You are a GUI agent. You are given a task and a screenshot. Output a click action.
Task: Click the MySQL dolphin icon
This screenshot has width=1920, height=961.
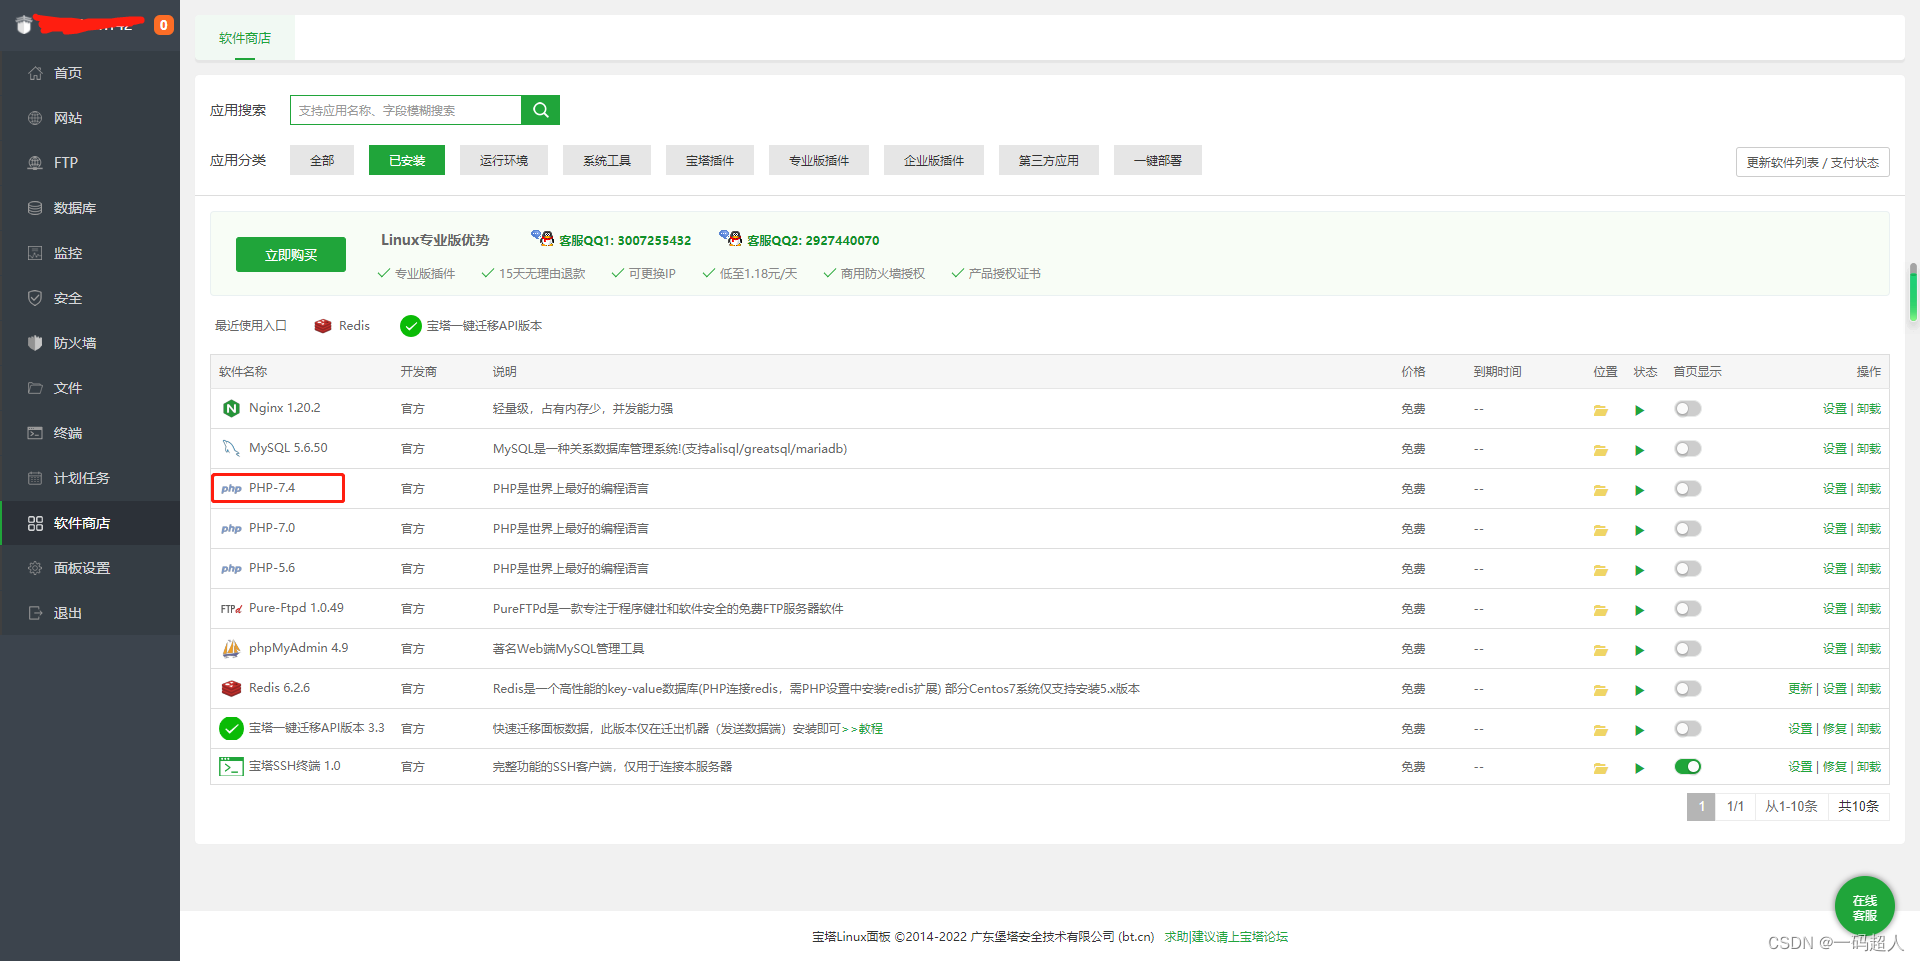pyautogui.click(x=231, y=448)
